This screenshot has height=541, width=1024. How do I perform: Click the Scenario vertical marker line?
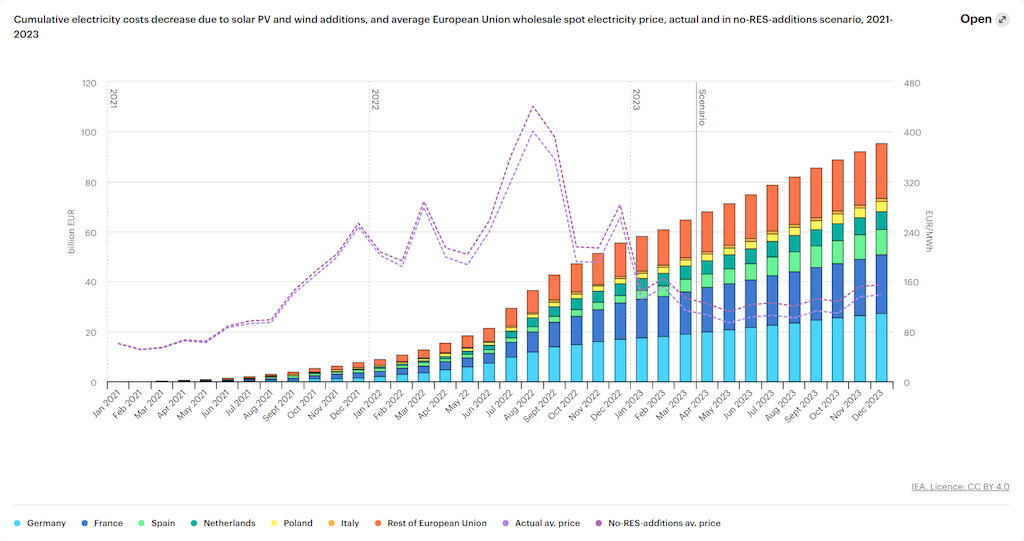click(696, 232)
